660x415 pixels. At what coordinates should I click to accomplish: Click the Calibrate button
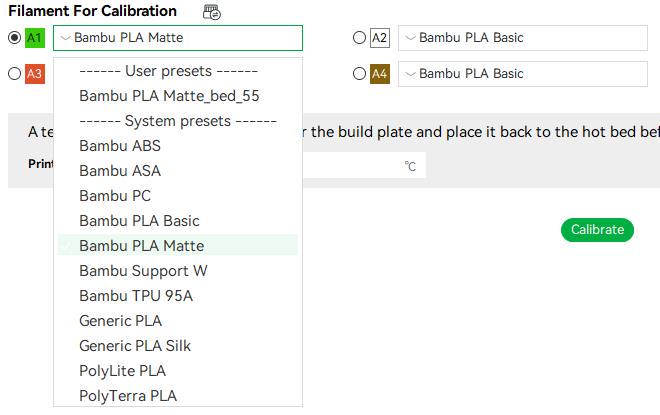(597, 230)
